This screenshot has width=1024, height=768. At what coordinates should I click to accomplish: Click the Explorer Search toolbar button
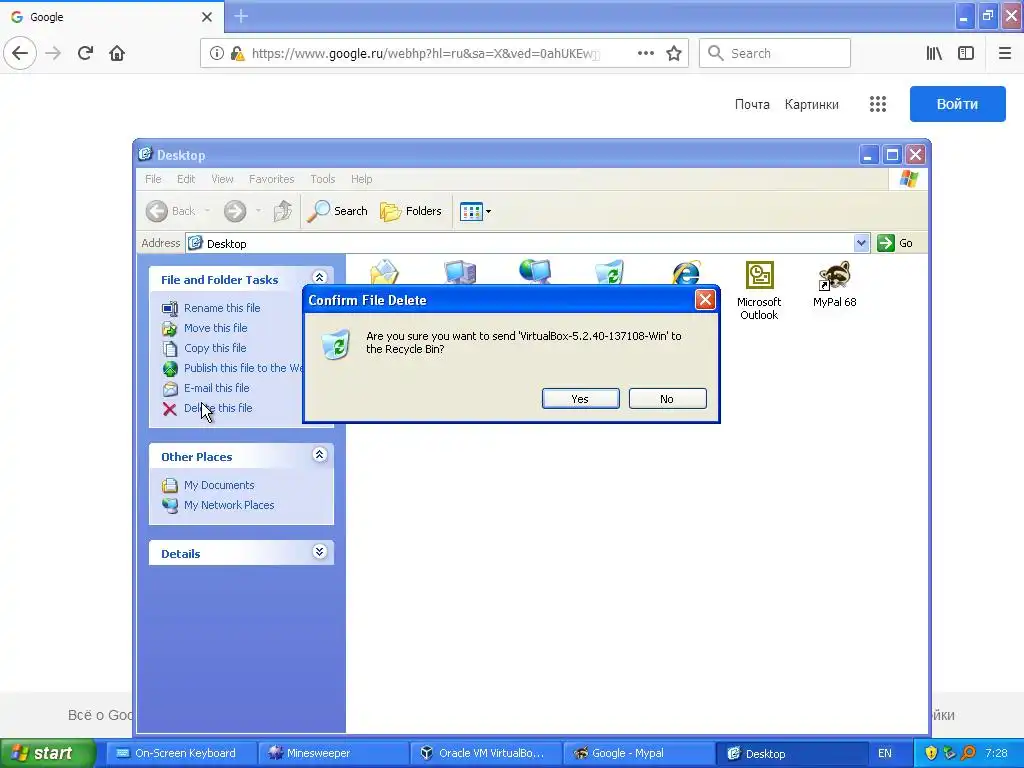[x=337, y=211]
